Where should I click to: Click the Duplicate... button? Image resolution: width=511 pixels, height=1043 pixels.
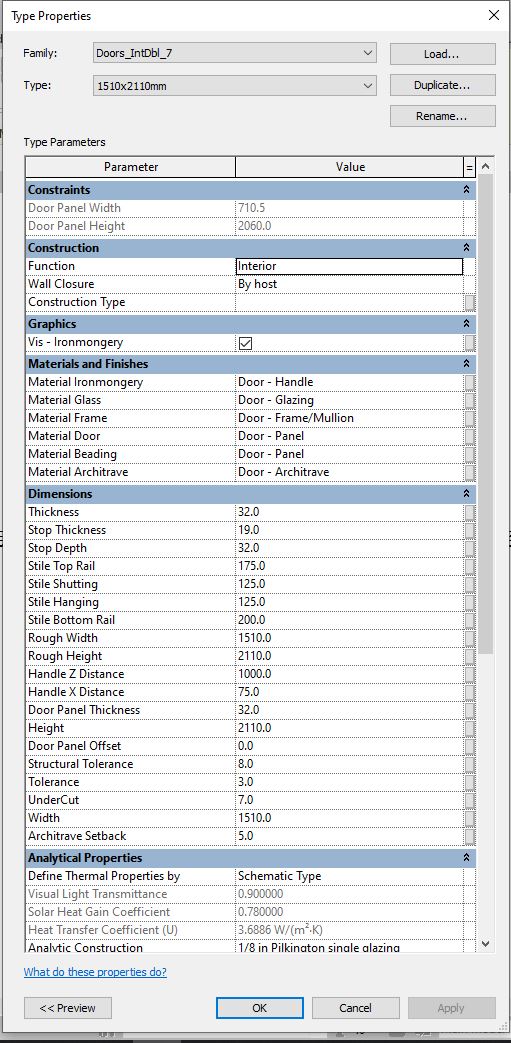(442, 85)
